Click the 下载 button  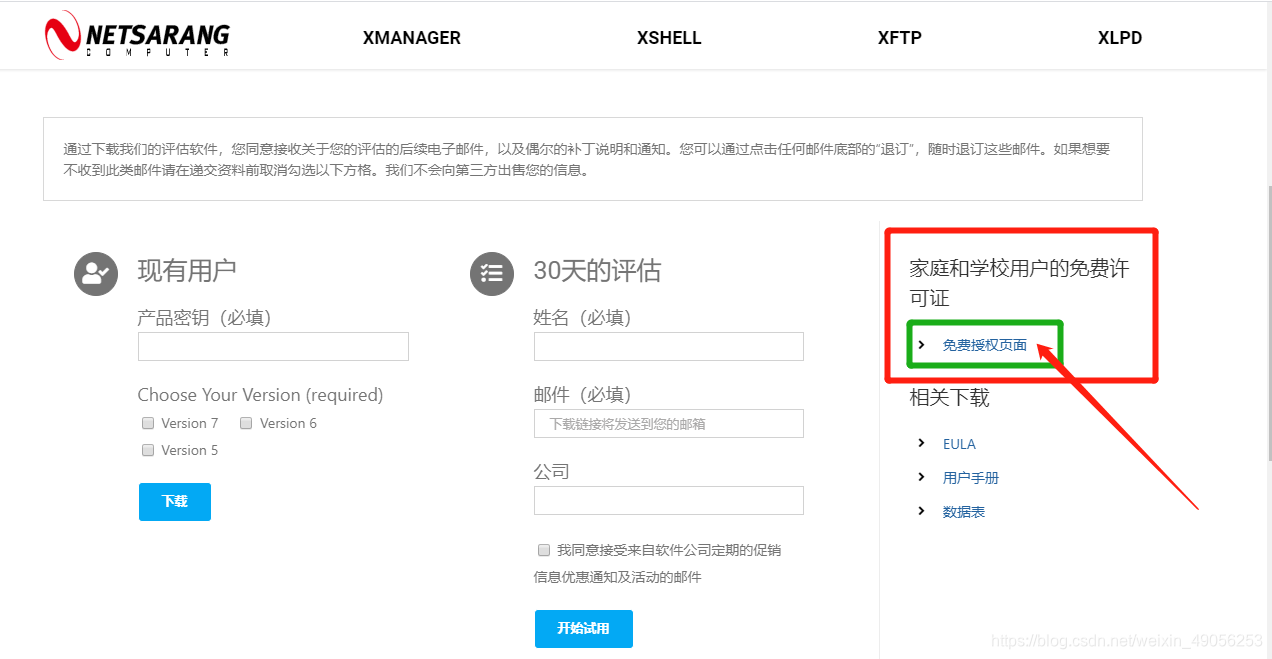[x=175, y=501]
